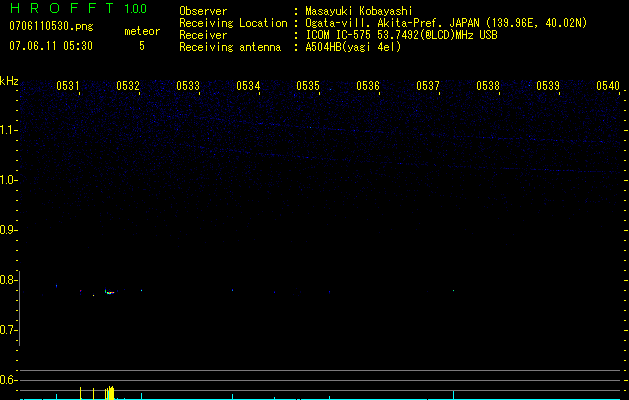Click the 0532 time marker
Image resolution: width=629 pixels, height=400 pixels.
(x=128, y=86)
